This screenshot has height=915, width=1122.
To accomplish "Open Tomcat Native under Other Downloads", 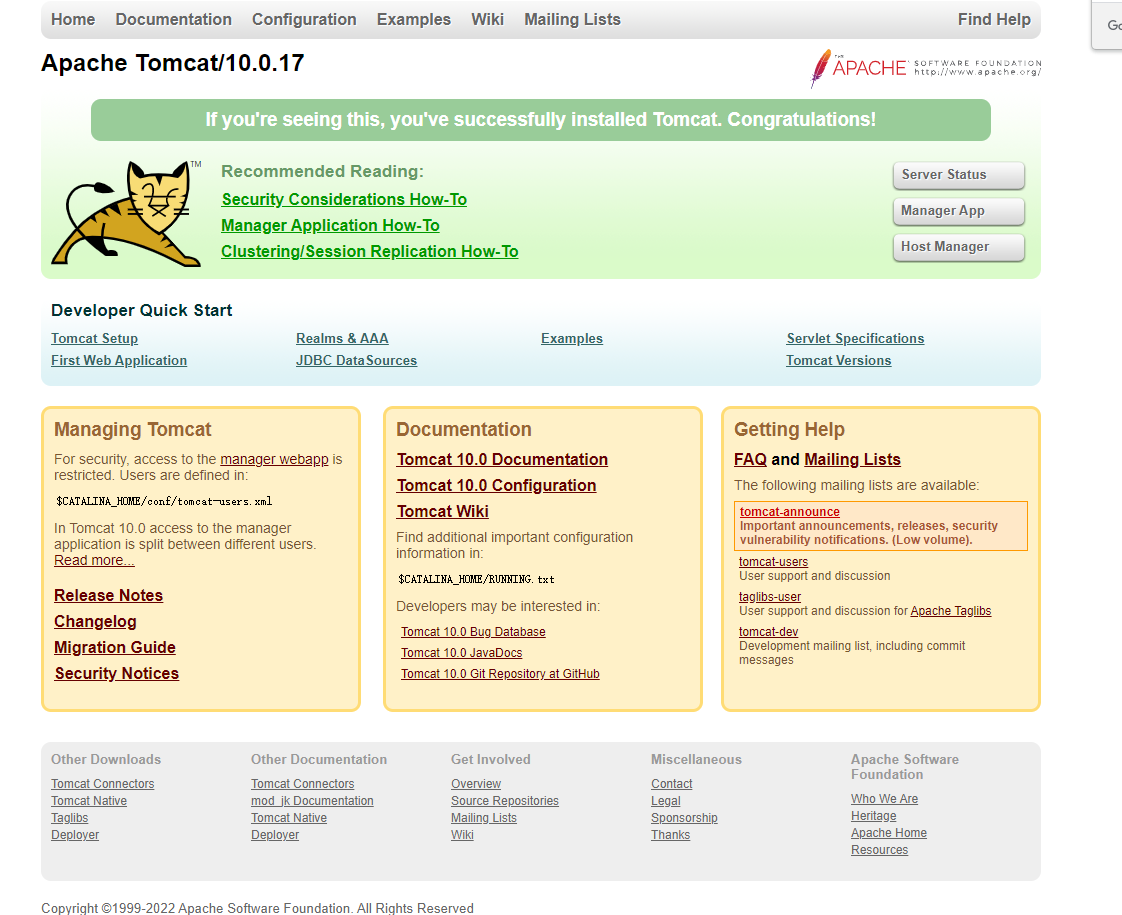I will (x=89, y=801).
